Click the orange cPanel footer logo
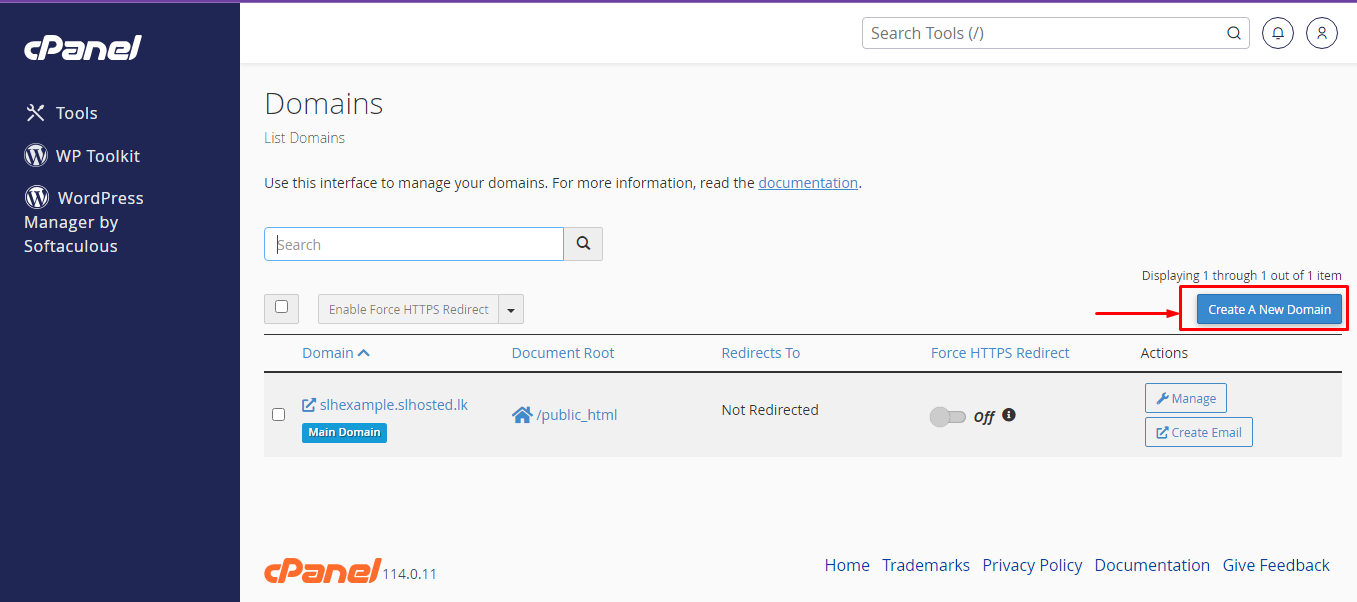This screenshot has height=602, width=1357. pos(322,570)
